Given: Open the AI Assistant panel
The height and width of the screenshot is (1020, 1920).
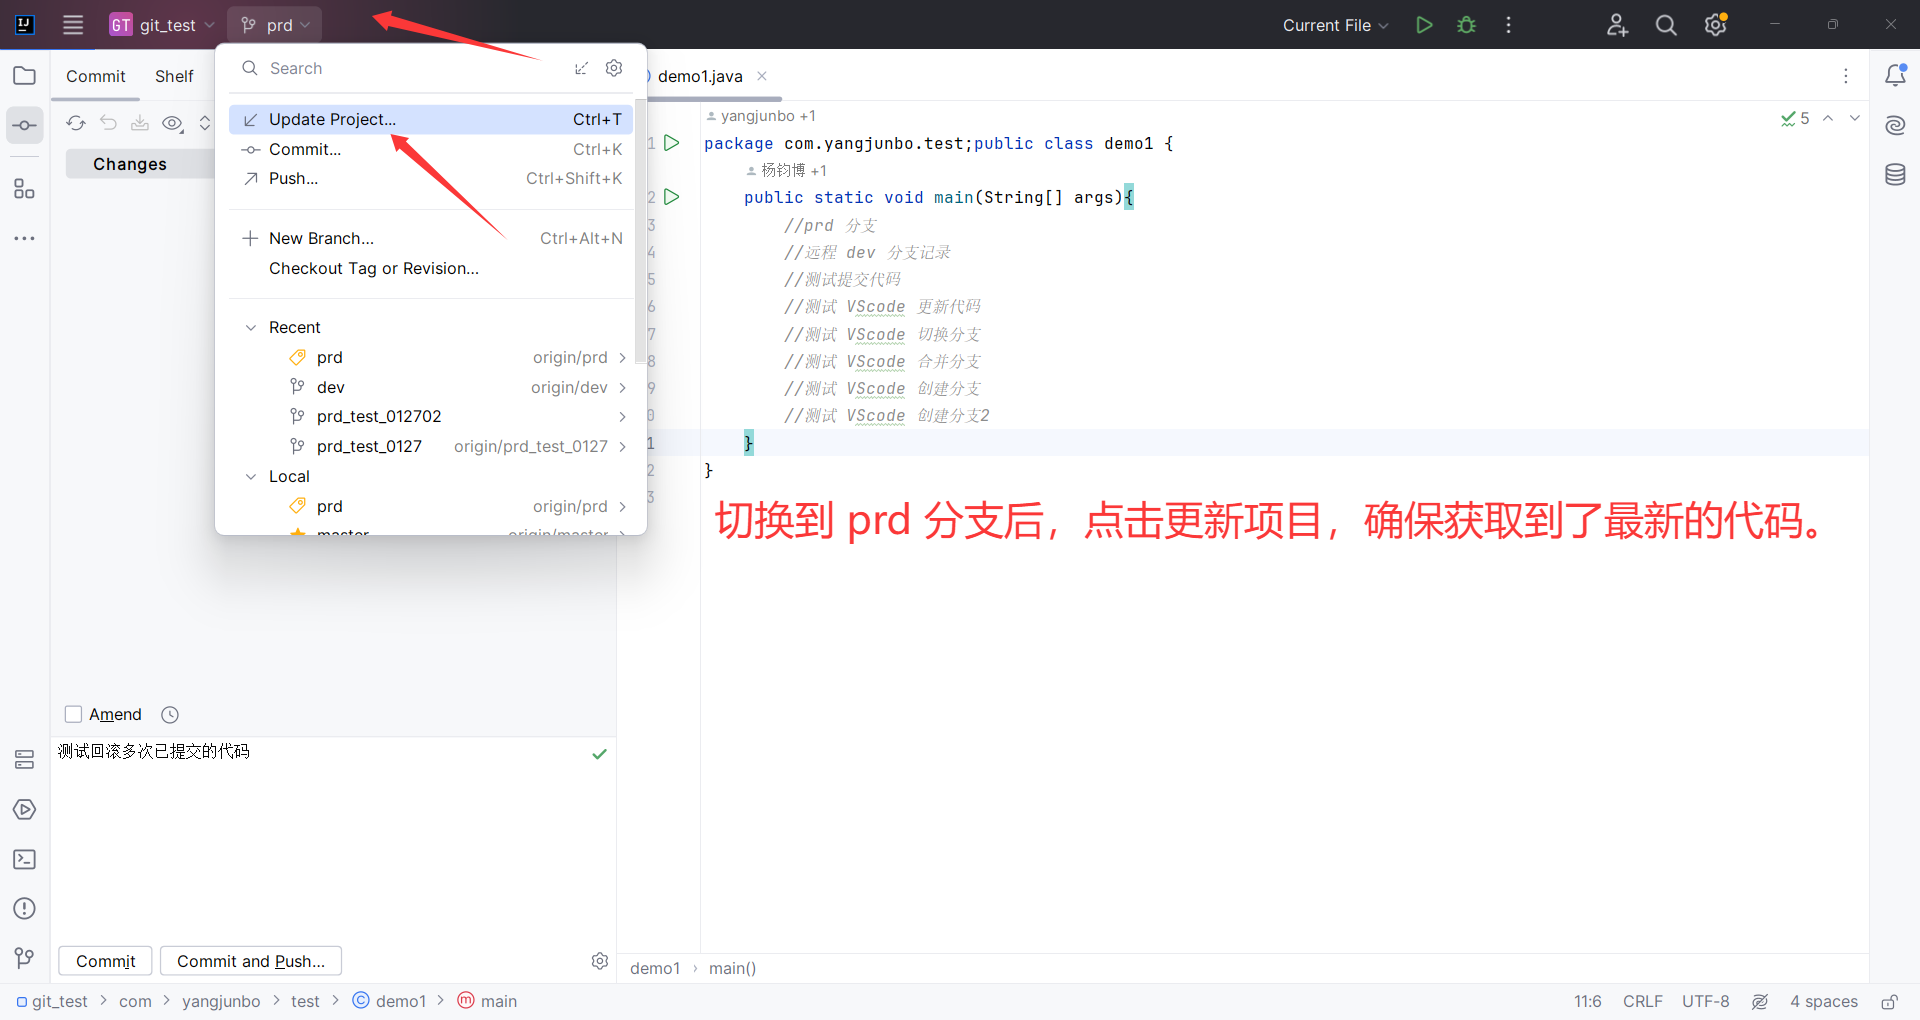Looking at the screenshot, I should (x=1896, y=125).
